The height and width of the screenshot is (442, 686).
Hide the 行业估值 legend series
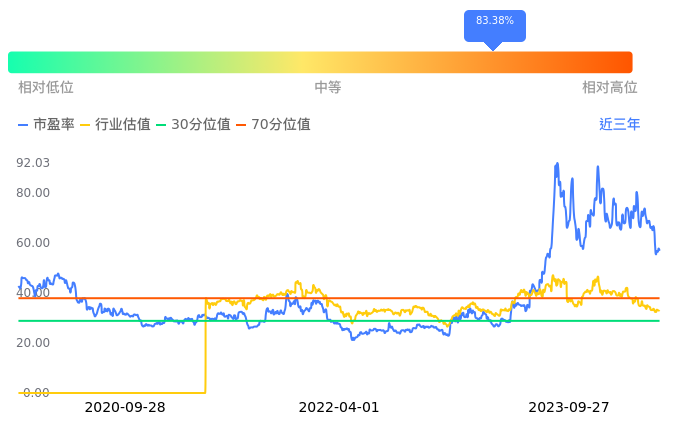coord(115,125)
